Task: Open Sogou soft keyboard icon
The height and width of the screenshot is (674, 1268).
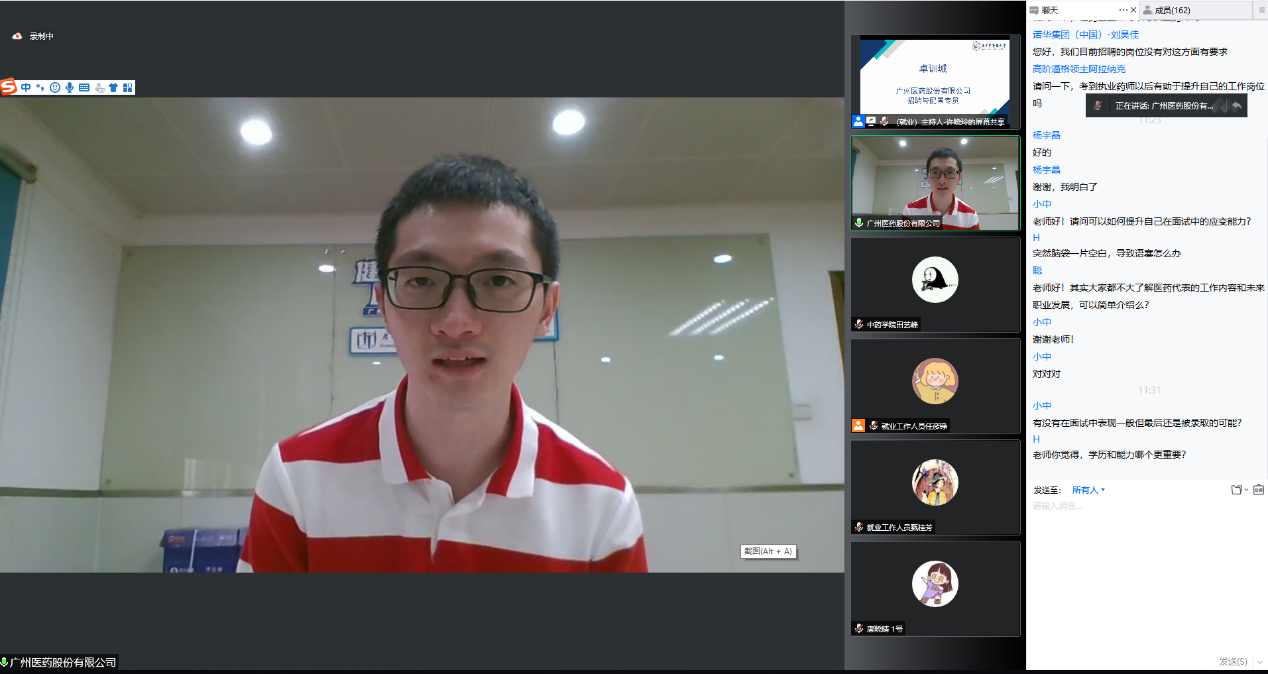Action: [x=84, y=88]
